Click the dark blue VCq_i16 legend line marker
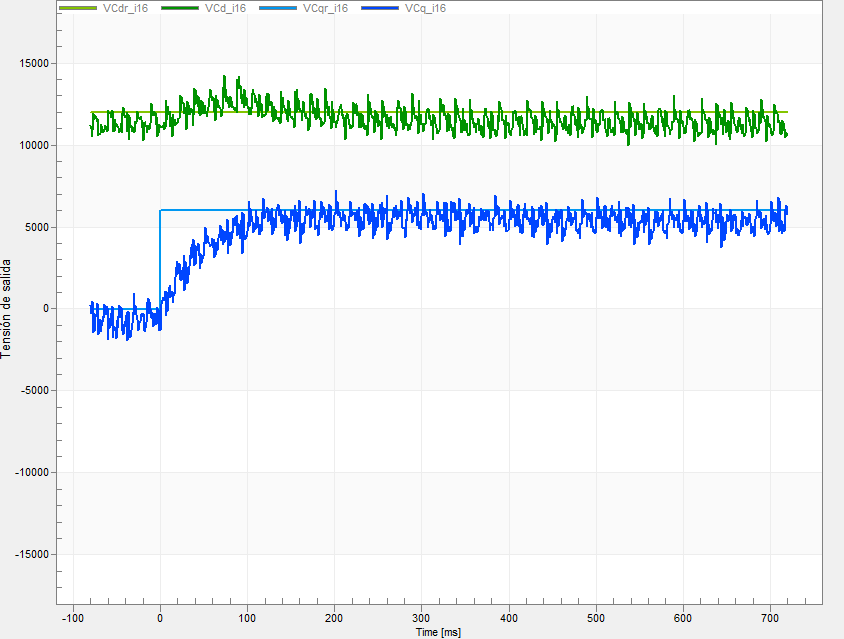Viewport: 844px width, 639px height. point(381,8)
